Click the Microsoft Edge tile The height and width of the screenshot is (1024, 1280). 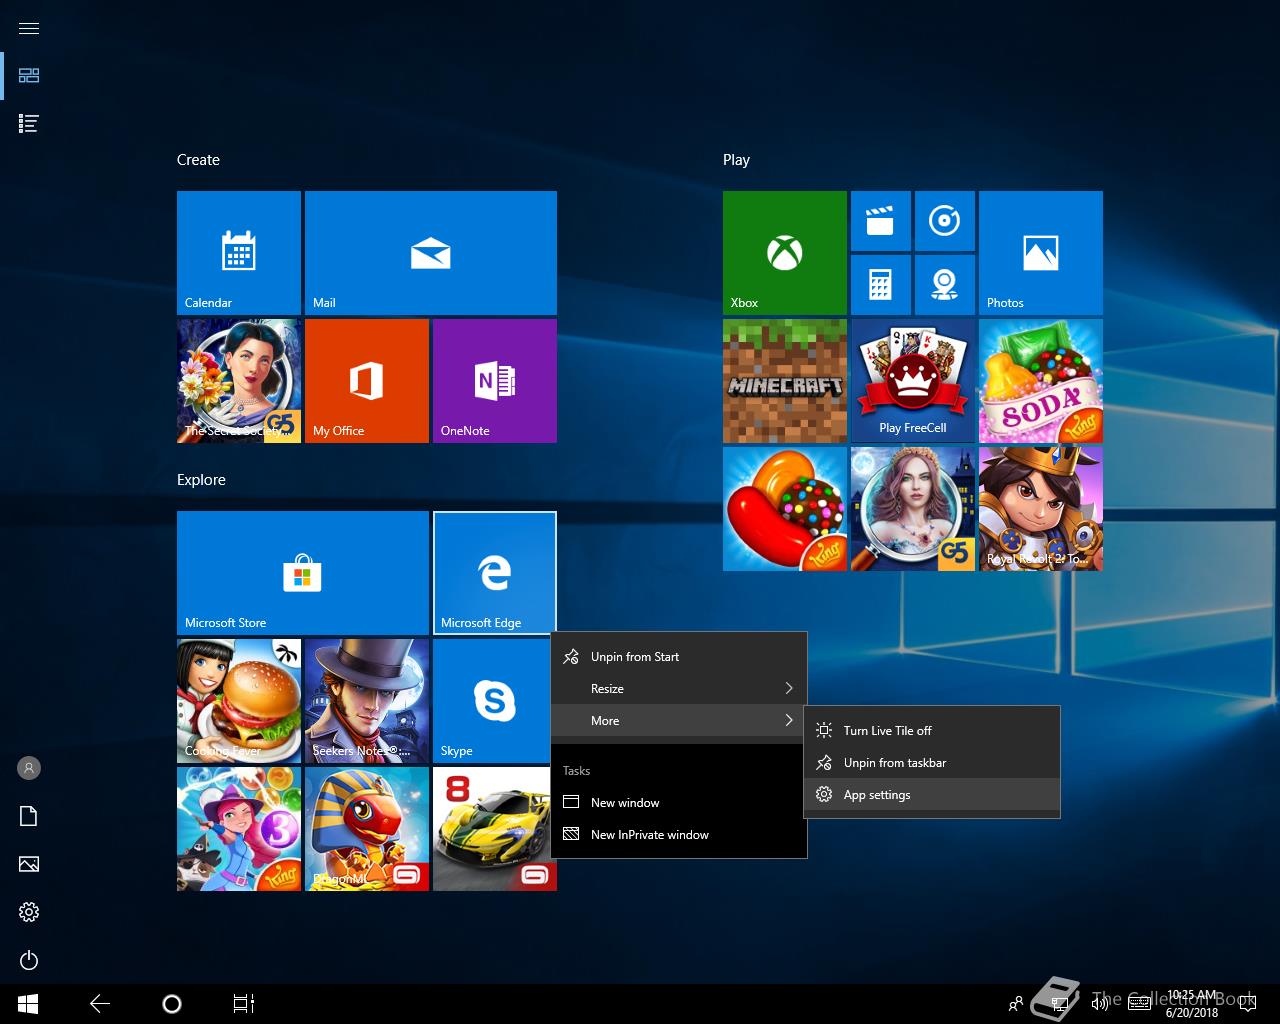(x=495, y=573)
